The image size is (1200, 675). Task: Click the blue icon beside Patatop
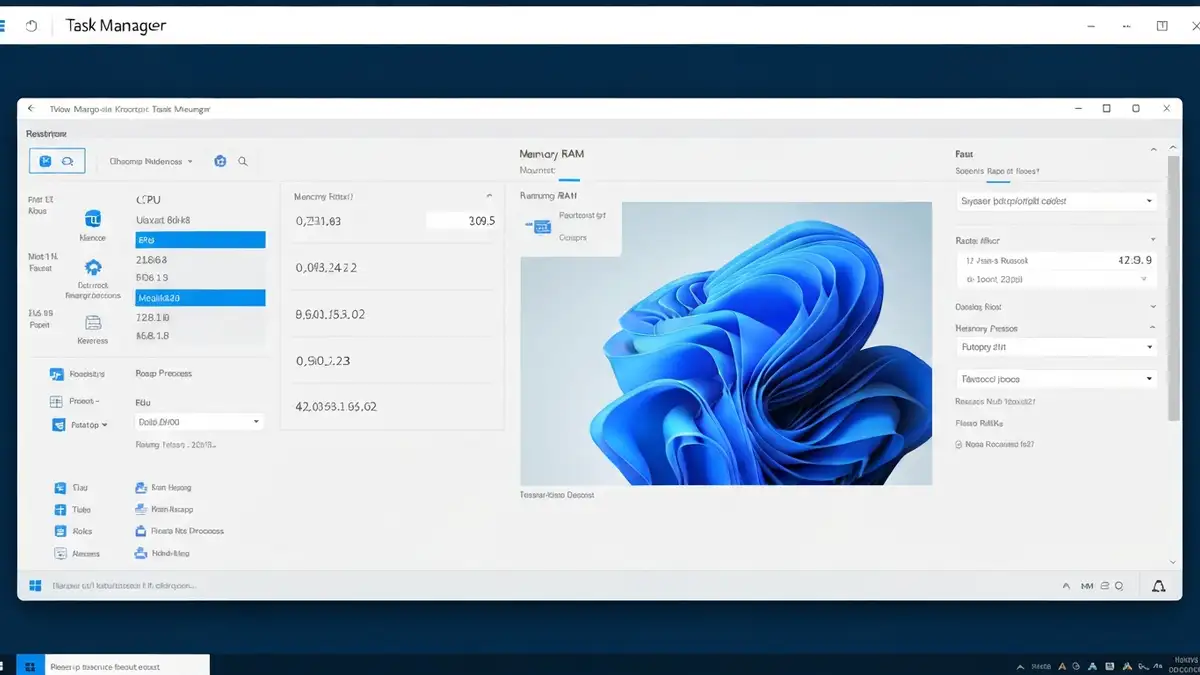point(57,425)
